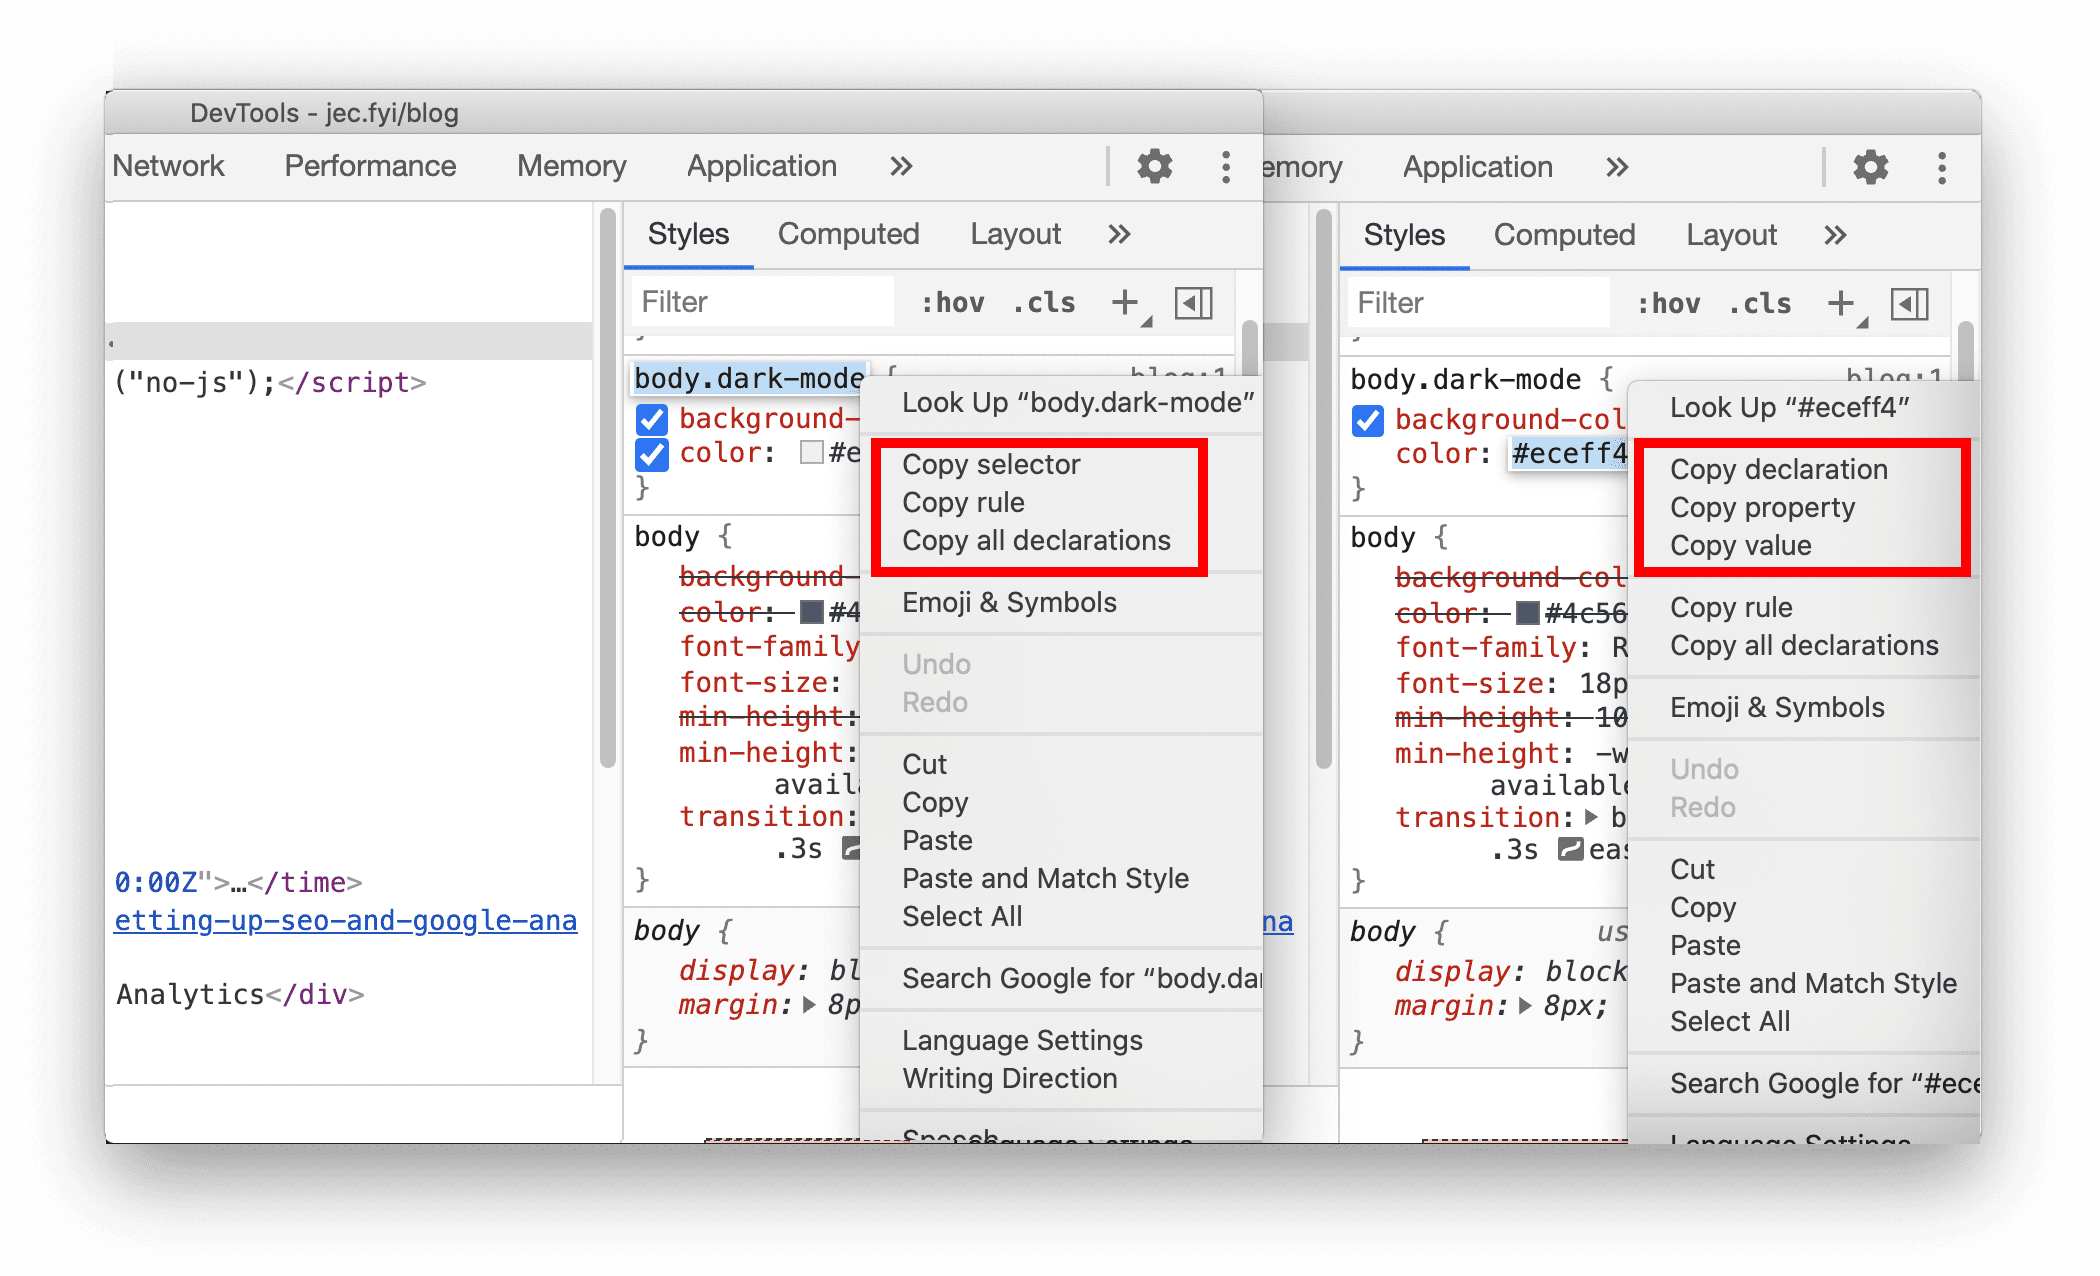This screenshot has height=1276, width=2100.
Task: Select 'Copy selector' from context menu
Action: [990, 465]
